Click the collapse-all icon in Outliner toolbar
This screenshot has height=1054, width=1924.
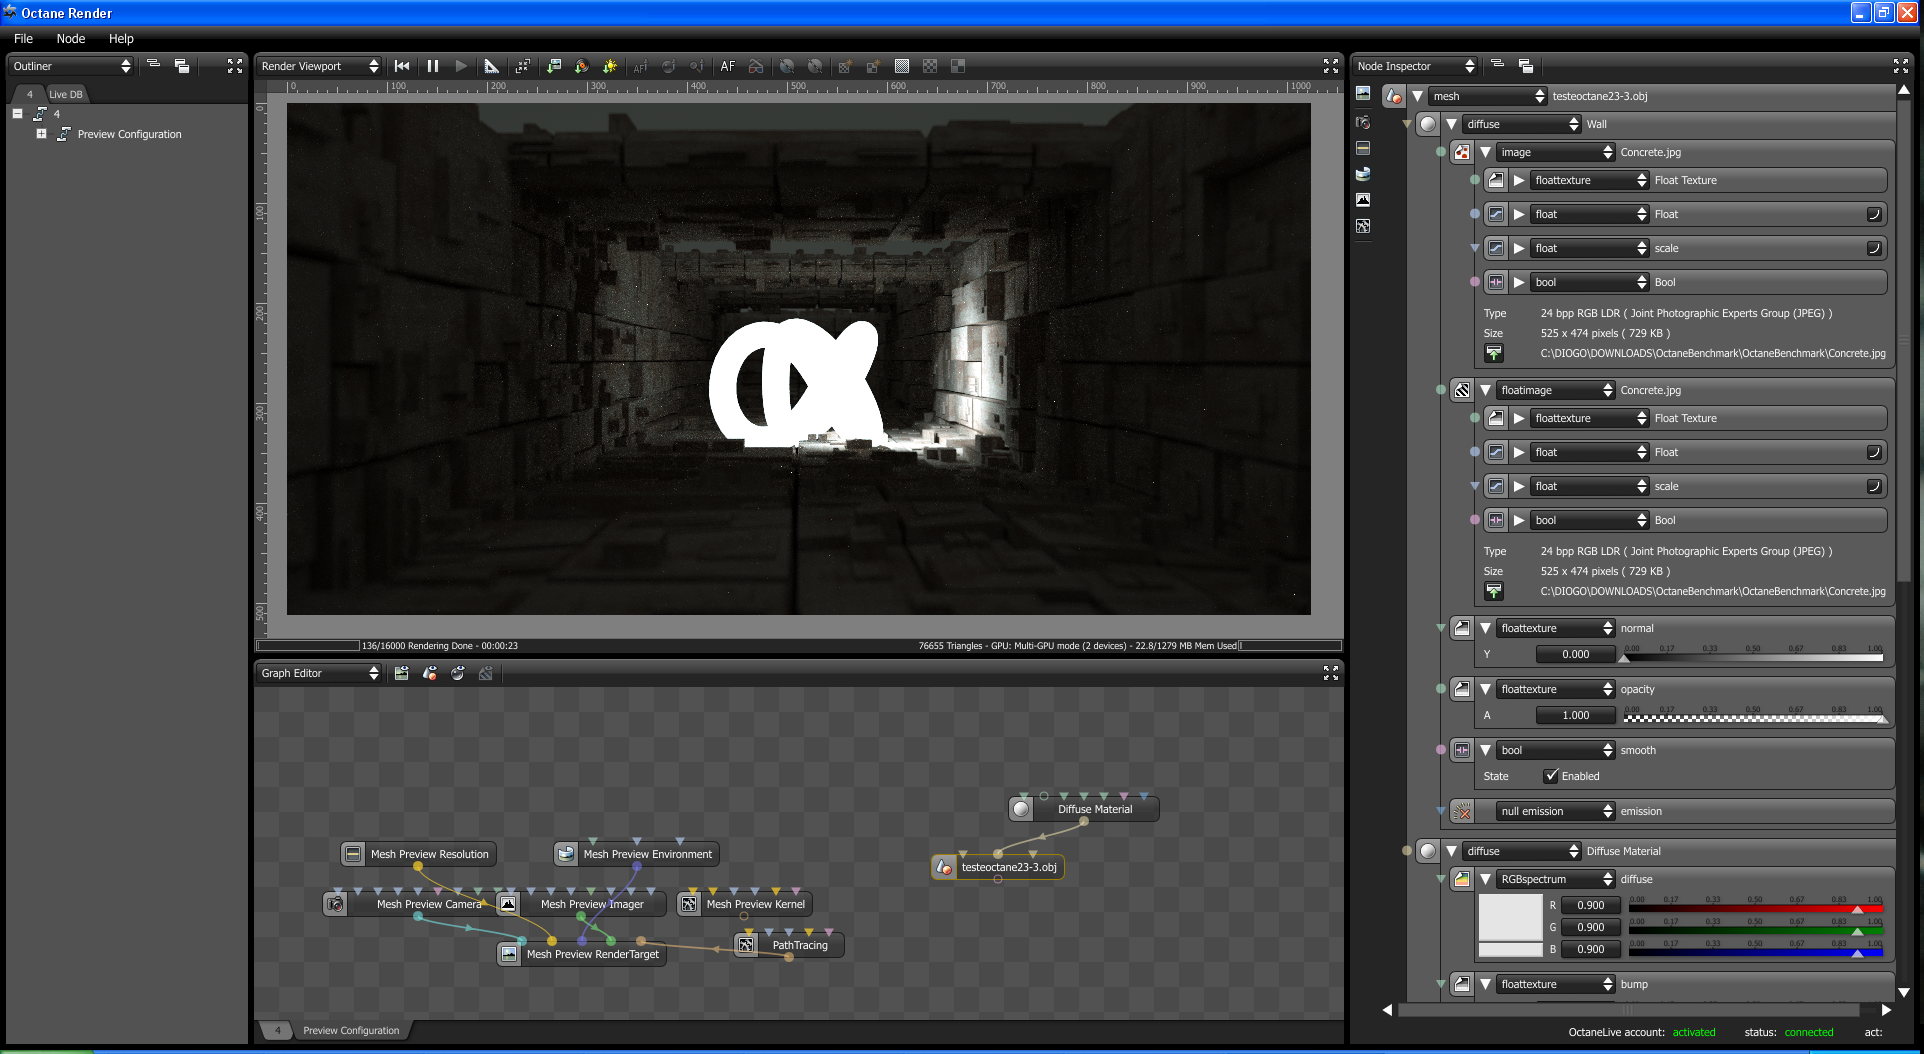pyautogui.click(x=153, y=64)
